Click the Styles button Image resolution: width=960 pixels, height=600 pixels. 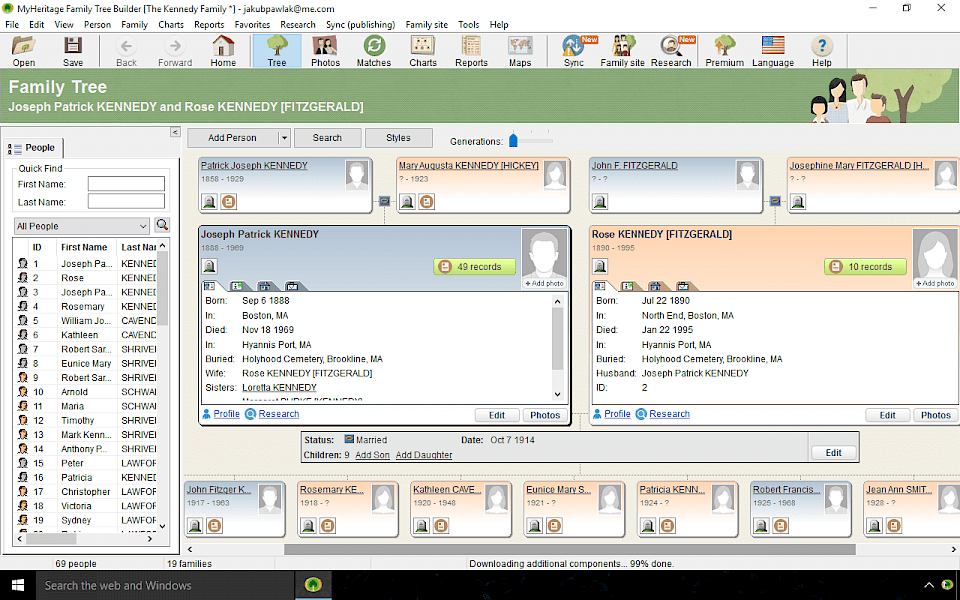[399, 138]
